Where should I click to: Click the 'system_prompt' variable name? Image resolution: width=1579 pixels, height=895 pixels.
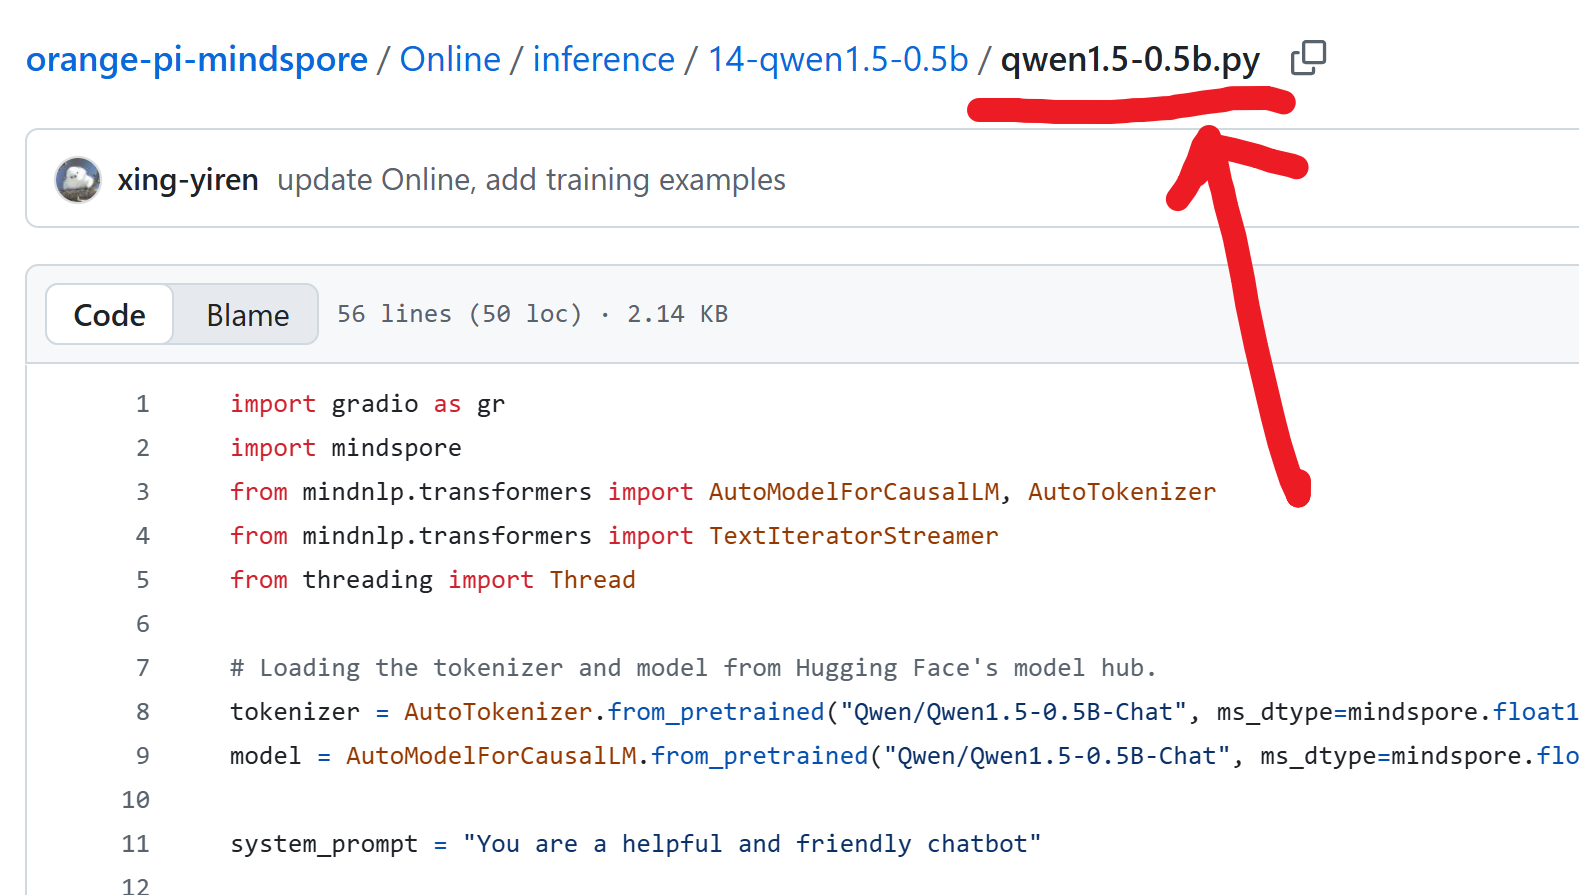(324, 844)
